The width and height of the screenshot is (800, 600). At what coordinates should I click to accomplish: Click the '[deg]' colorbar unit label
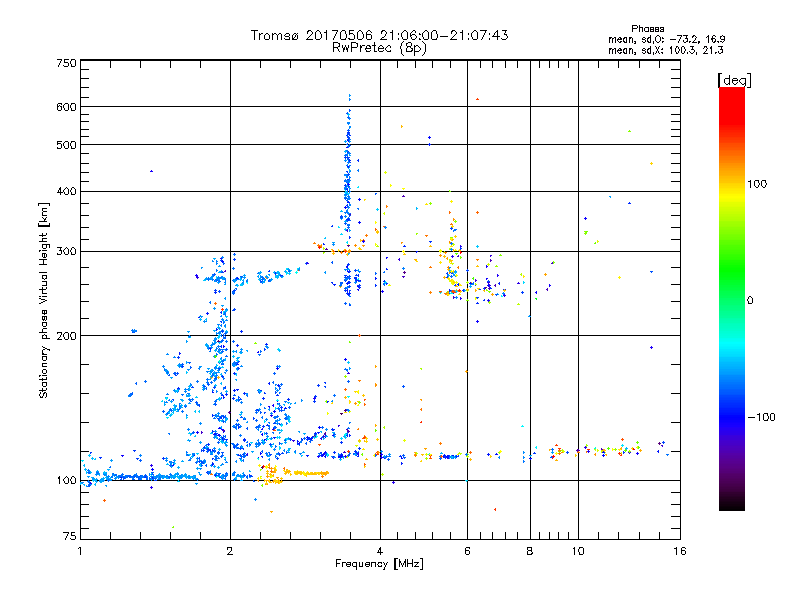coord(734,80)
